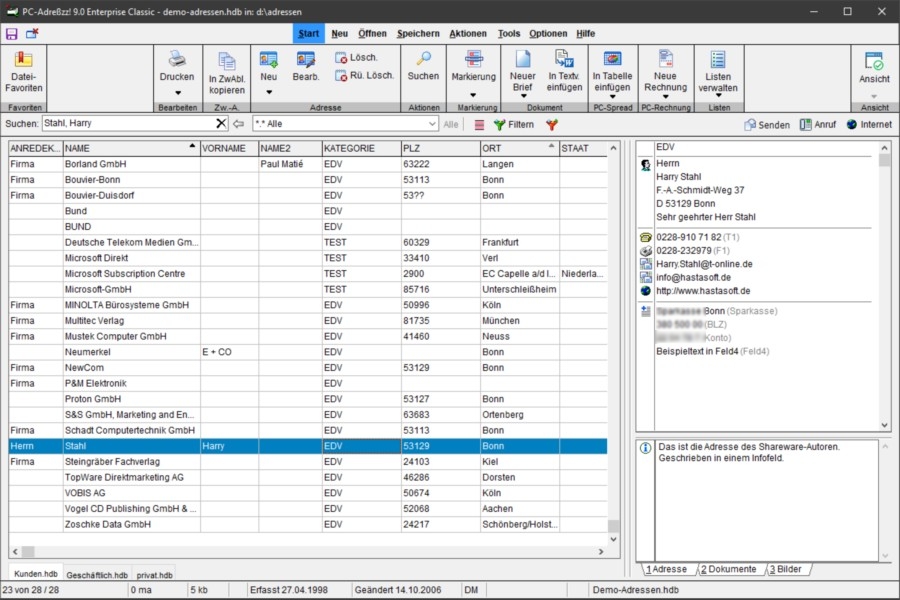Screen dimensions: 900x600
Task: Click Senden button
Action: pos(767,125)
